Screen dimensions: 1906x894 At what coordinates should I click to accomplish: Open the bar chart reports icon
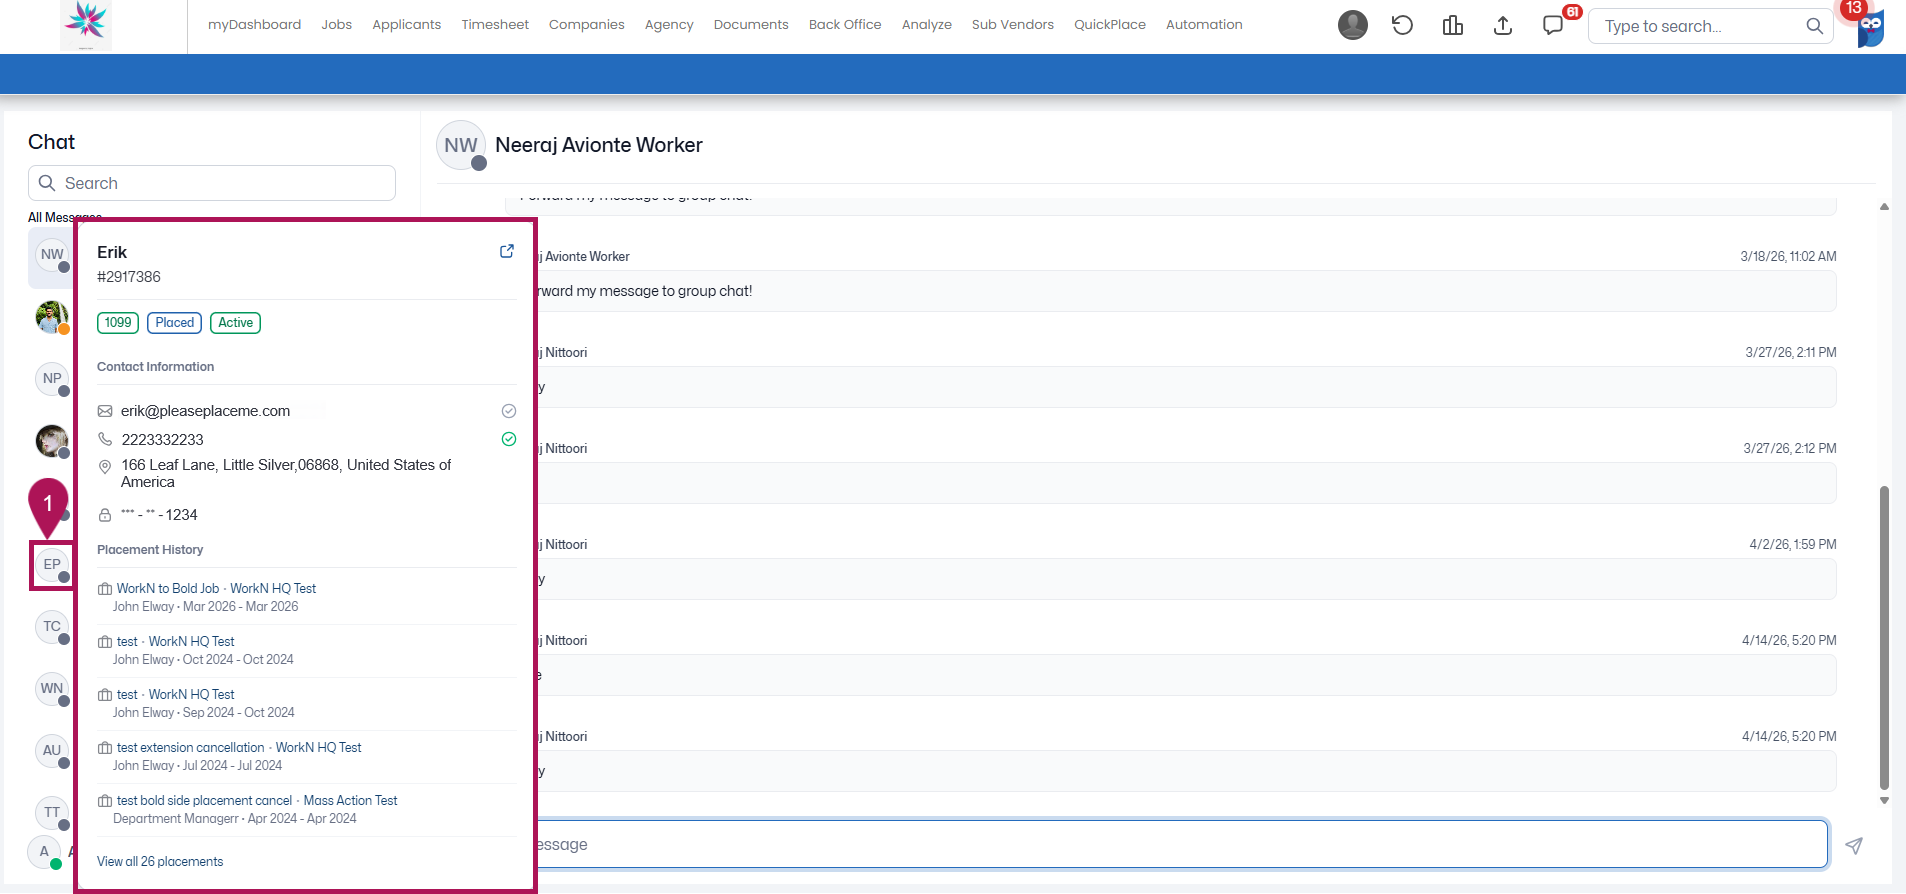1453,25
